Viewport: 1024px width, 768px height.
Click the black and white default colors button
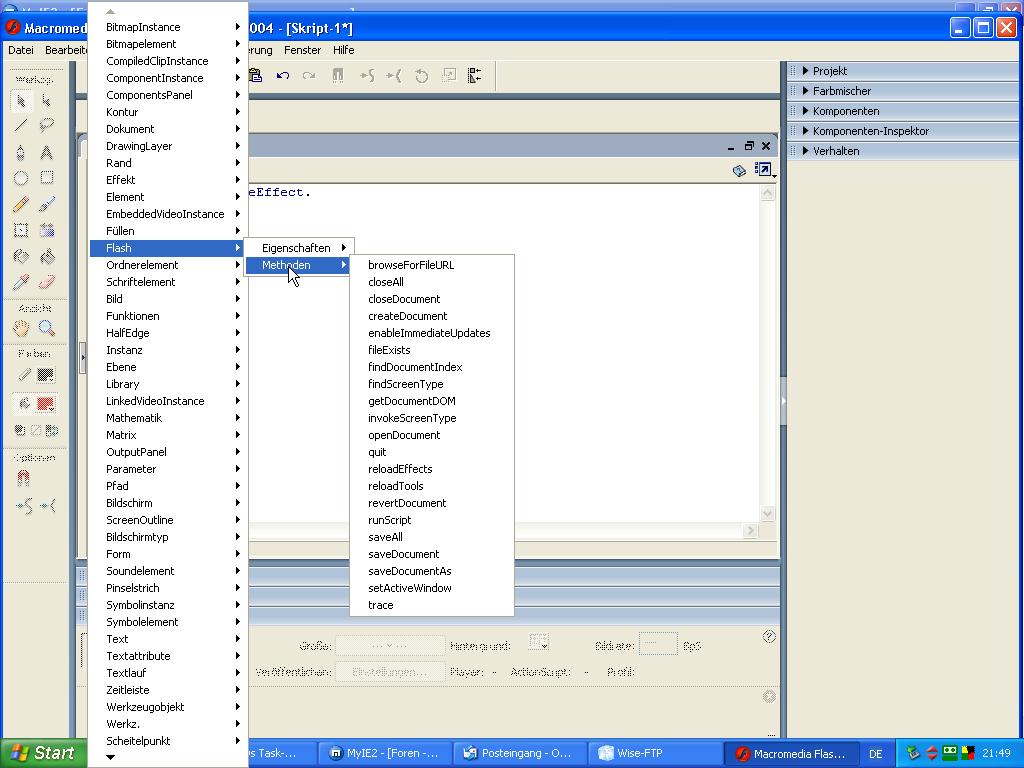tap(20, 430)
